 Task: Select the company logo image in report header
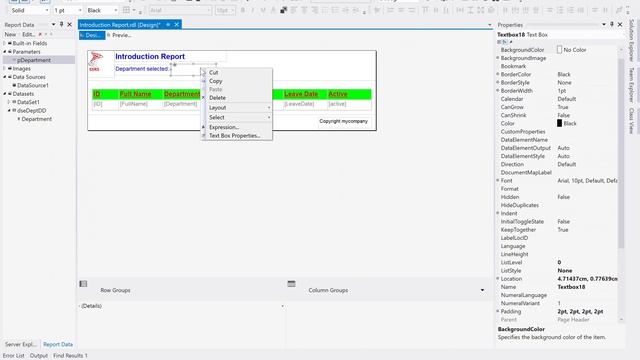click(96, 62)
